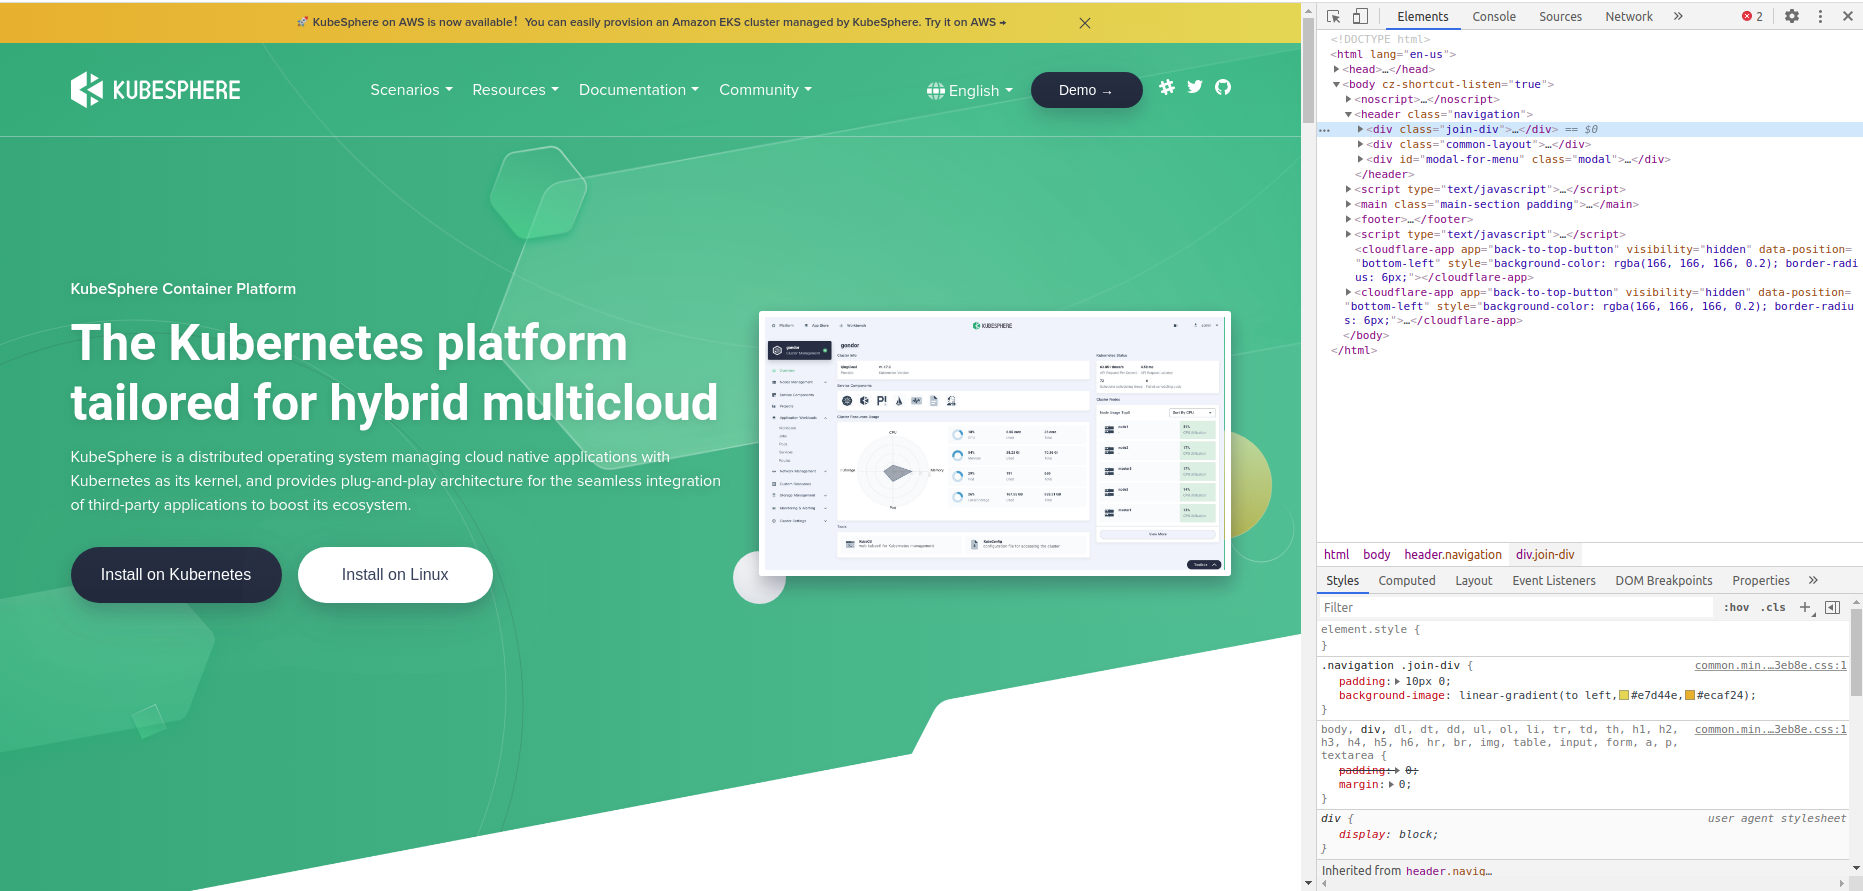Click the KubeSphere logo in the header

click(156, 90)
